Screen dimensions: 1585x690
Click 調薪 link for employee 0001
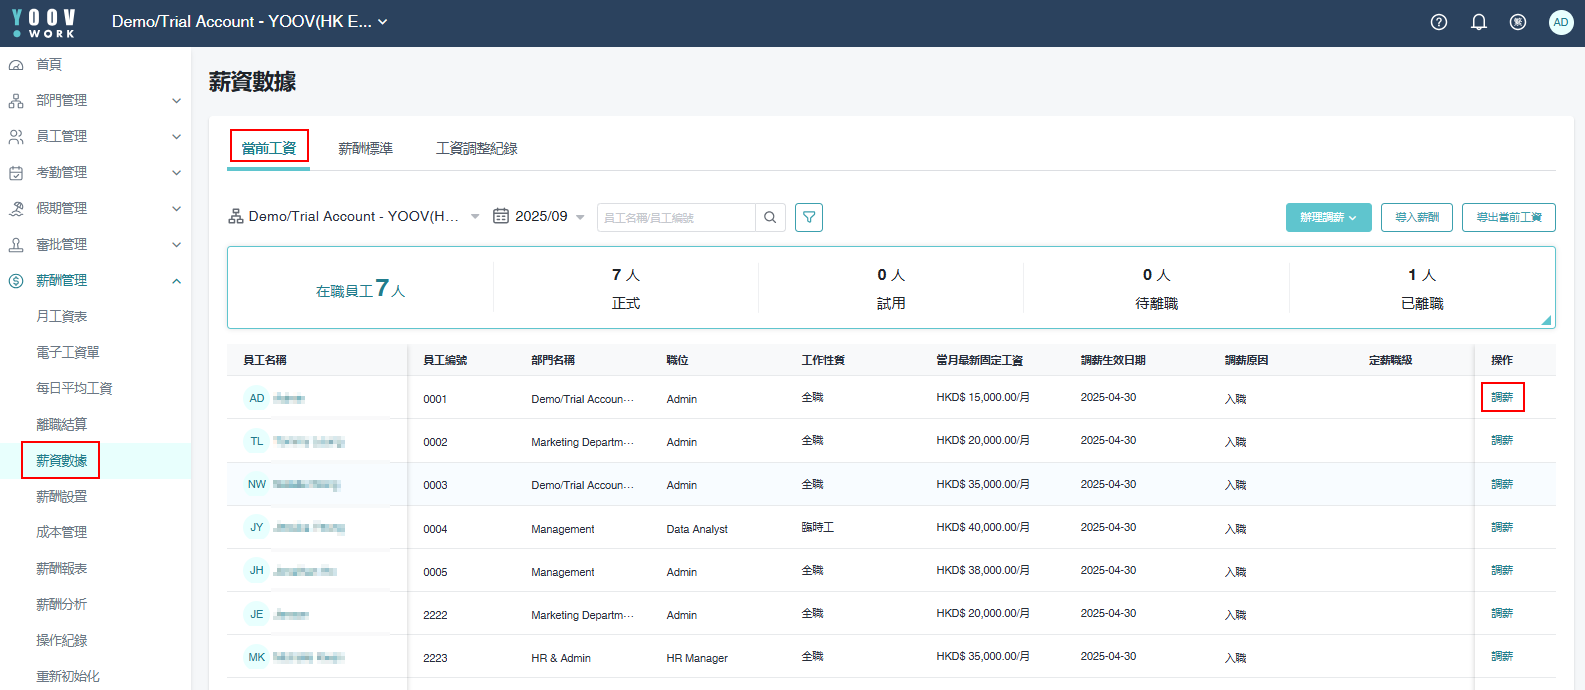[x=1502, y=397]
